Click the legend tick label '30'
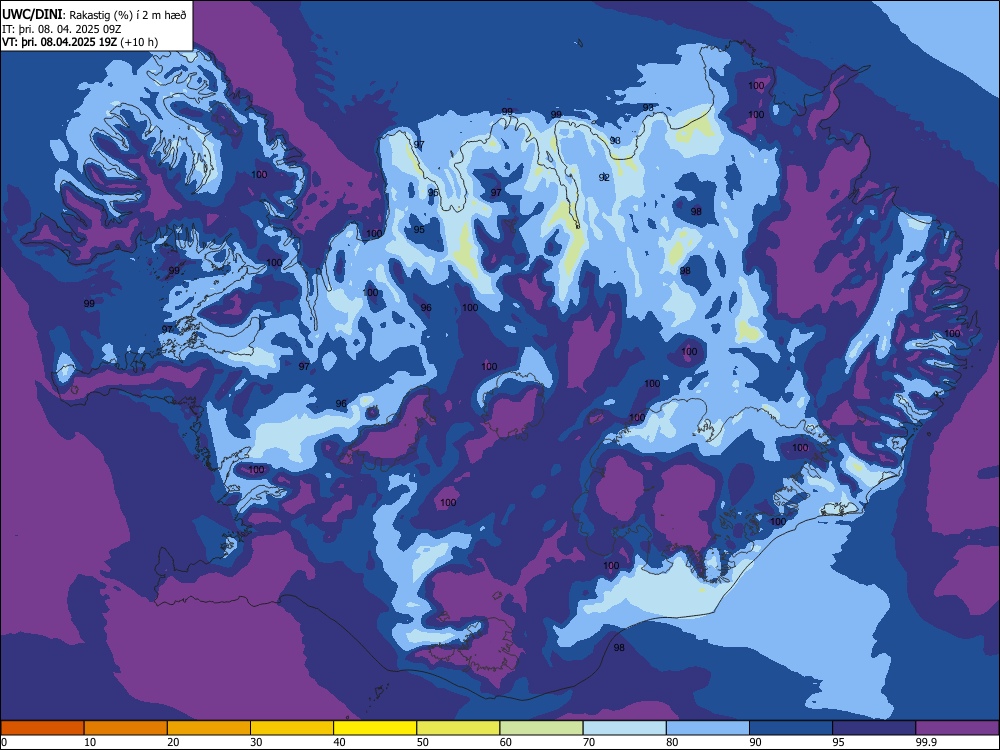 (256, 742)
